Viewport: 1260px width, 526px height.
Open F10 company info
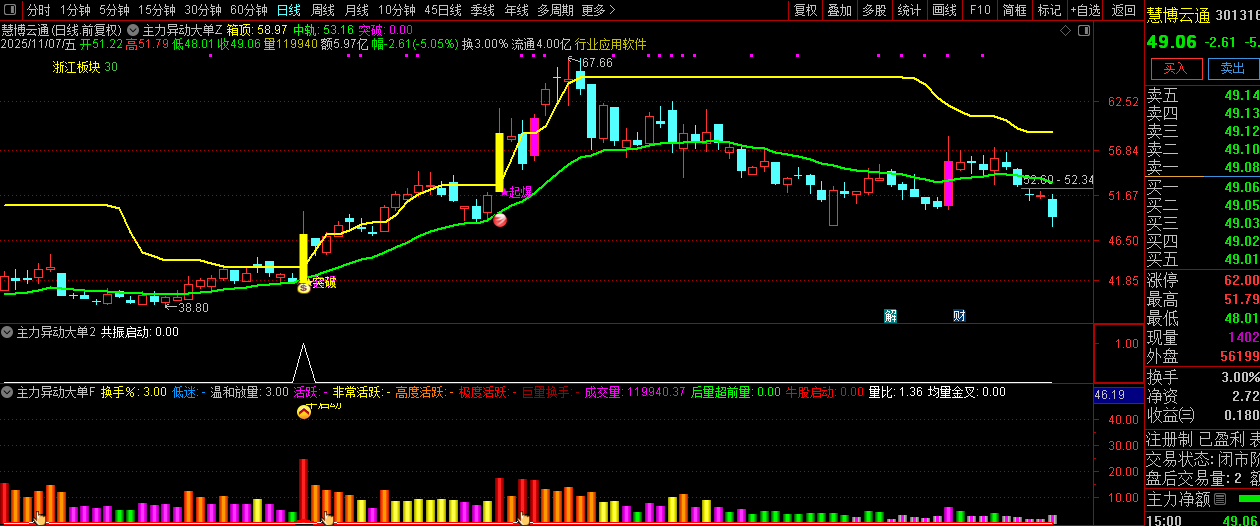click(980, 10)
